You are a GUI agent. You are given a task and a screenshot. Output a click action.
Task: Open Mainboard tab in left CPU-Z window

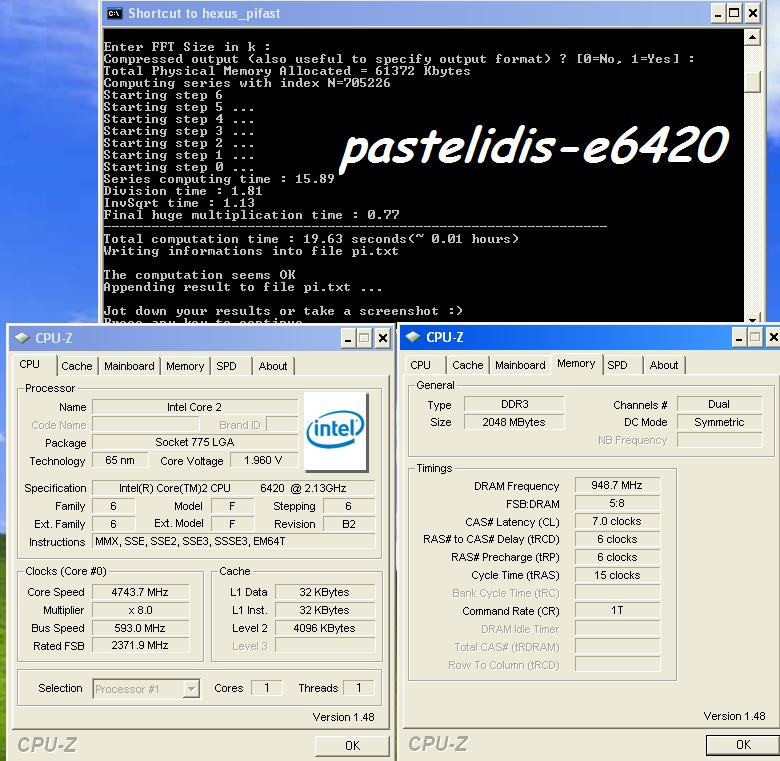coord(129,366)
